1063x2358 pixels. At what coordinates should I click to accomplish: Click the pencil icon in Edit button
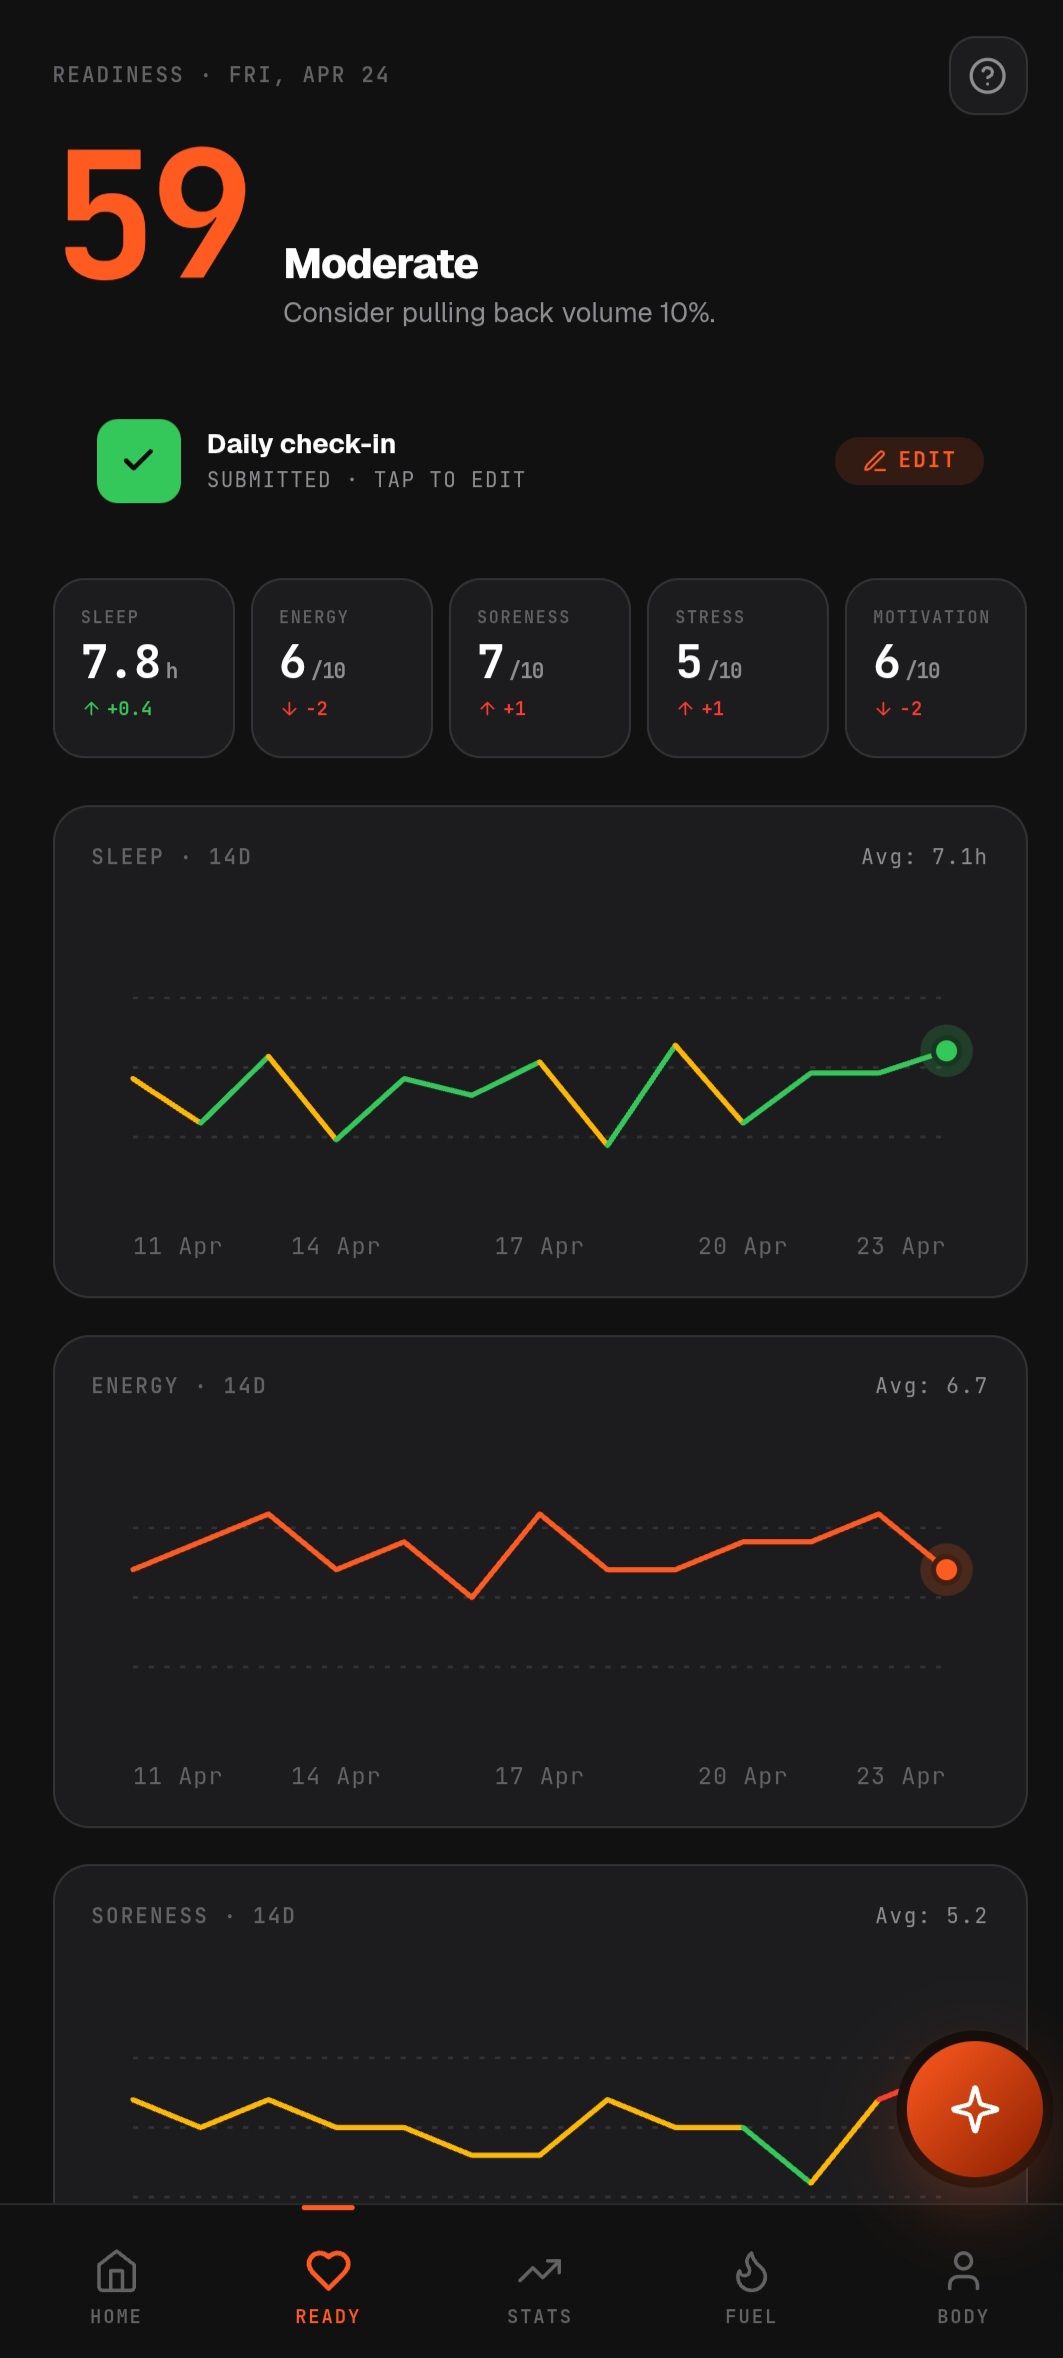(875, 461)
